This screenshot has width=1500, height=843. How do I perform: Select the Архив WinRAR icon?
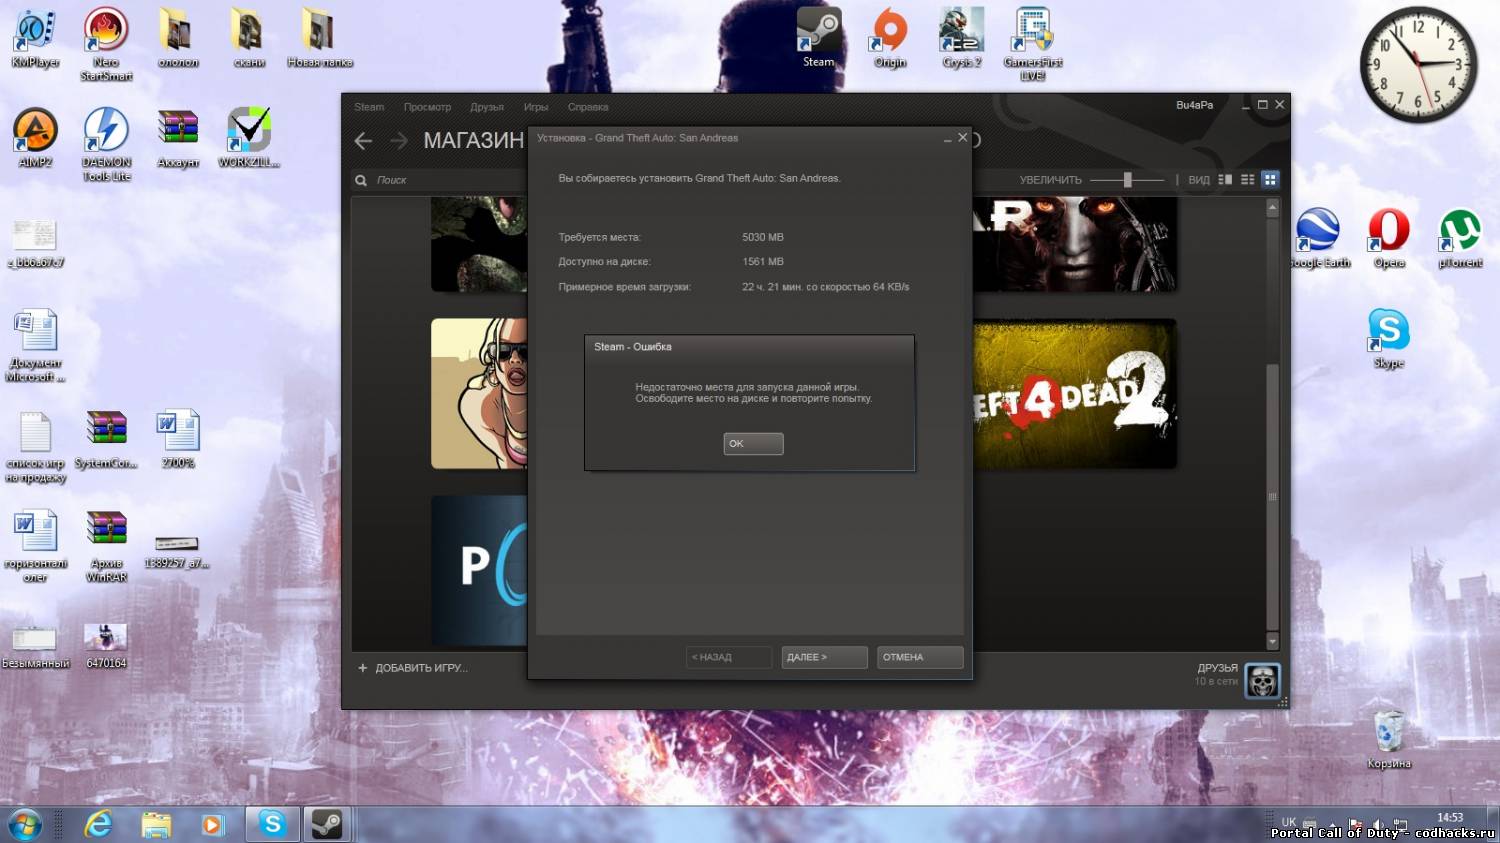[x=106, y=545]
